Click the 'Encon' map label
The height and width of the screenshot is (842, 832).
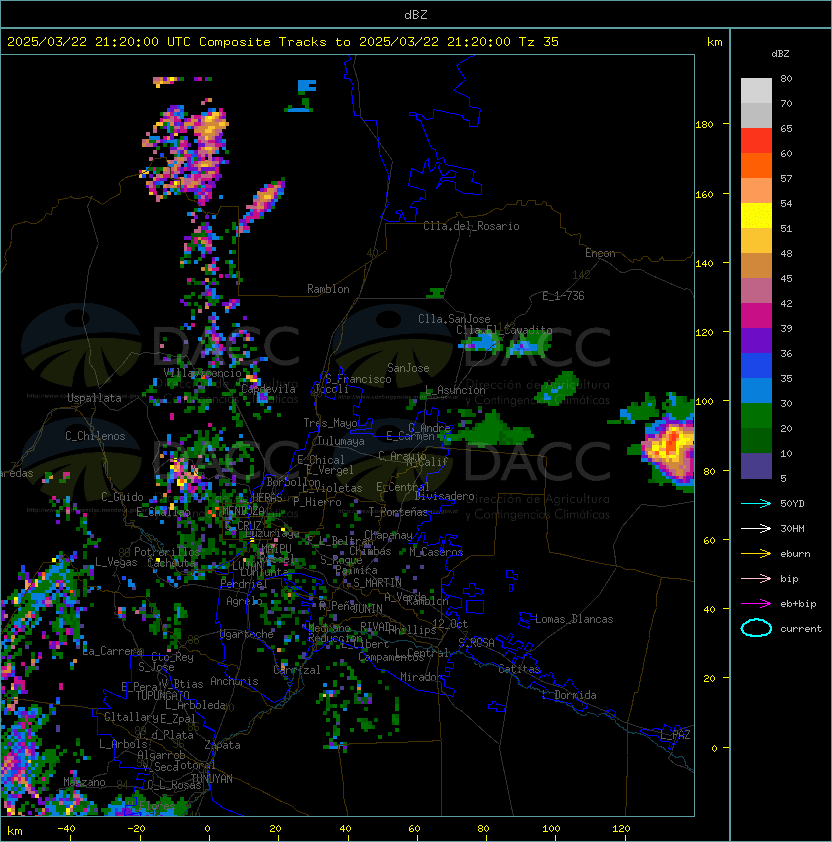600,253
